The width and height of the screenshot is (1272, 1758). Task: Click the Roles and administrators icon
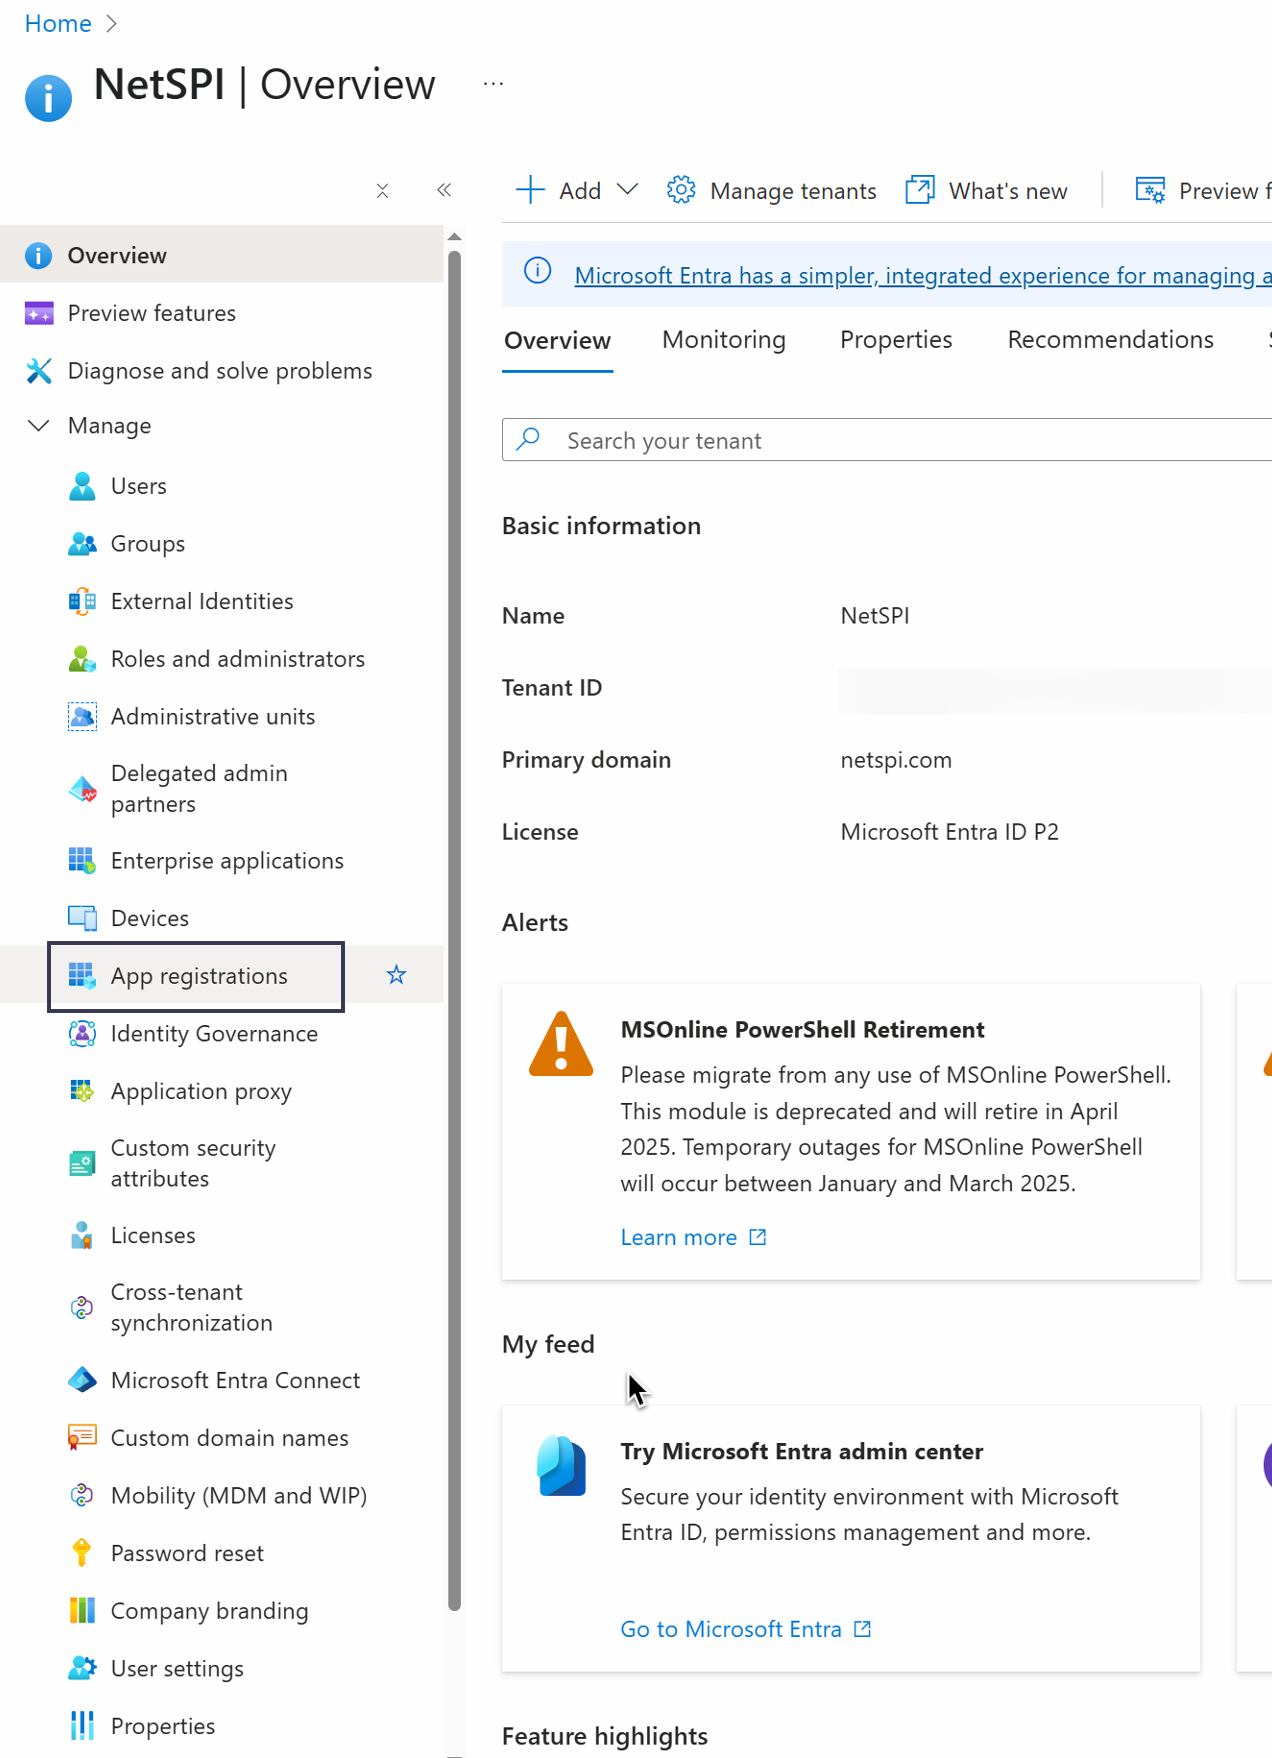click(82, 659)
